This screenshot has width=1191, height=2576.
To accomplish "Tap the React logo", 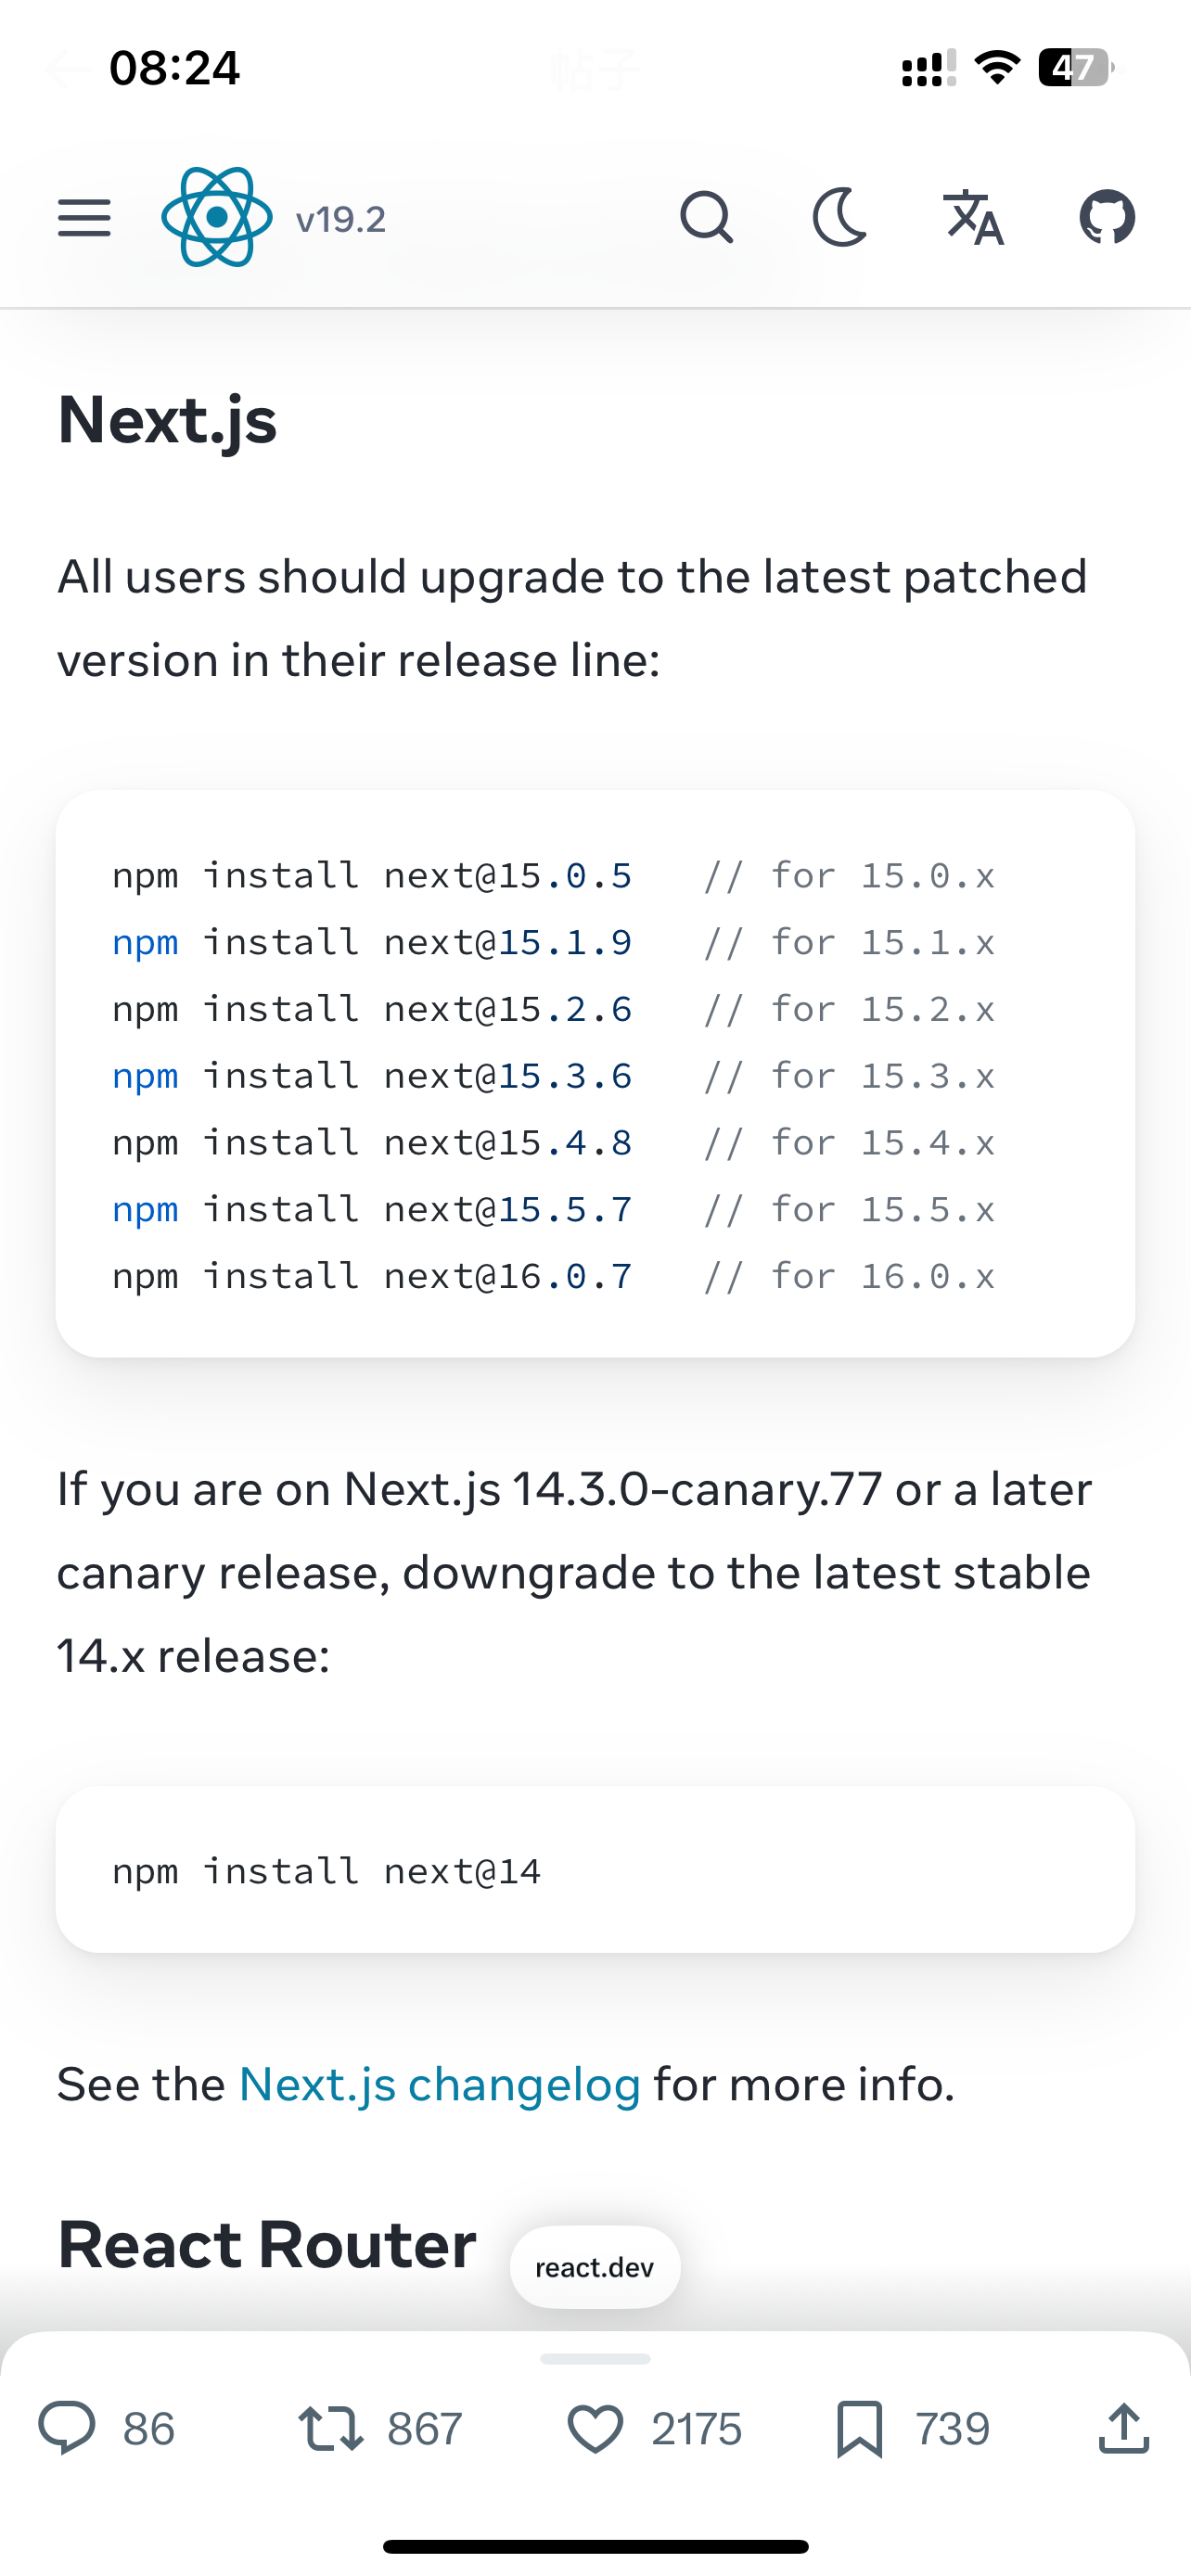I will (217, 217).
